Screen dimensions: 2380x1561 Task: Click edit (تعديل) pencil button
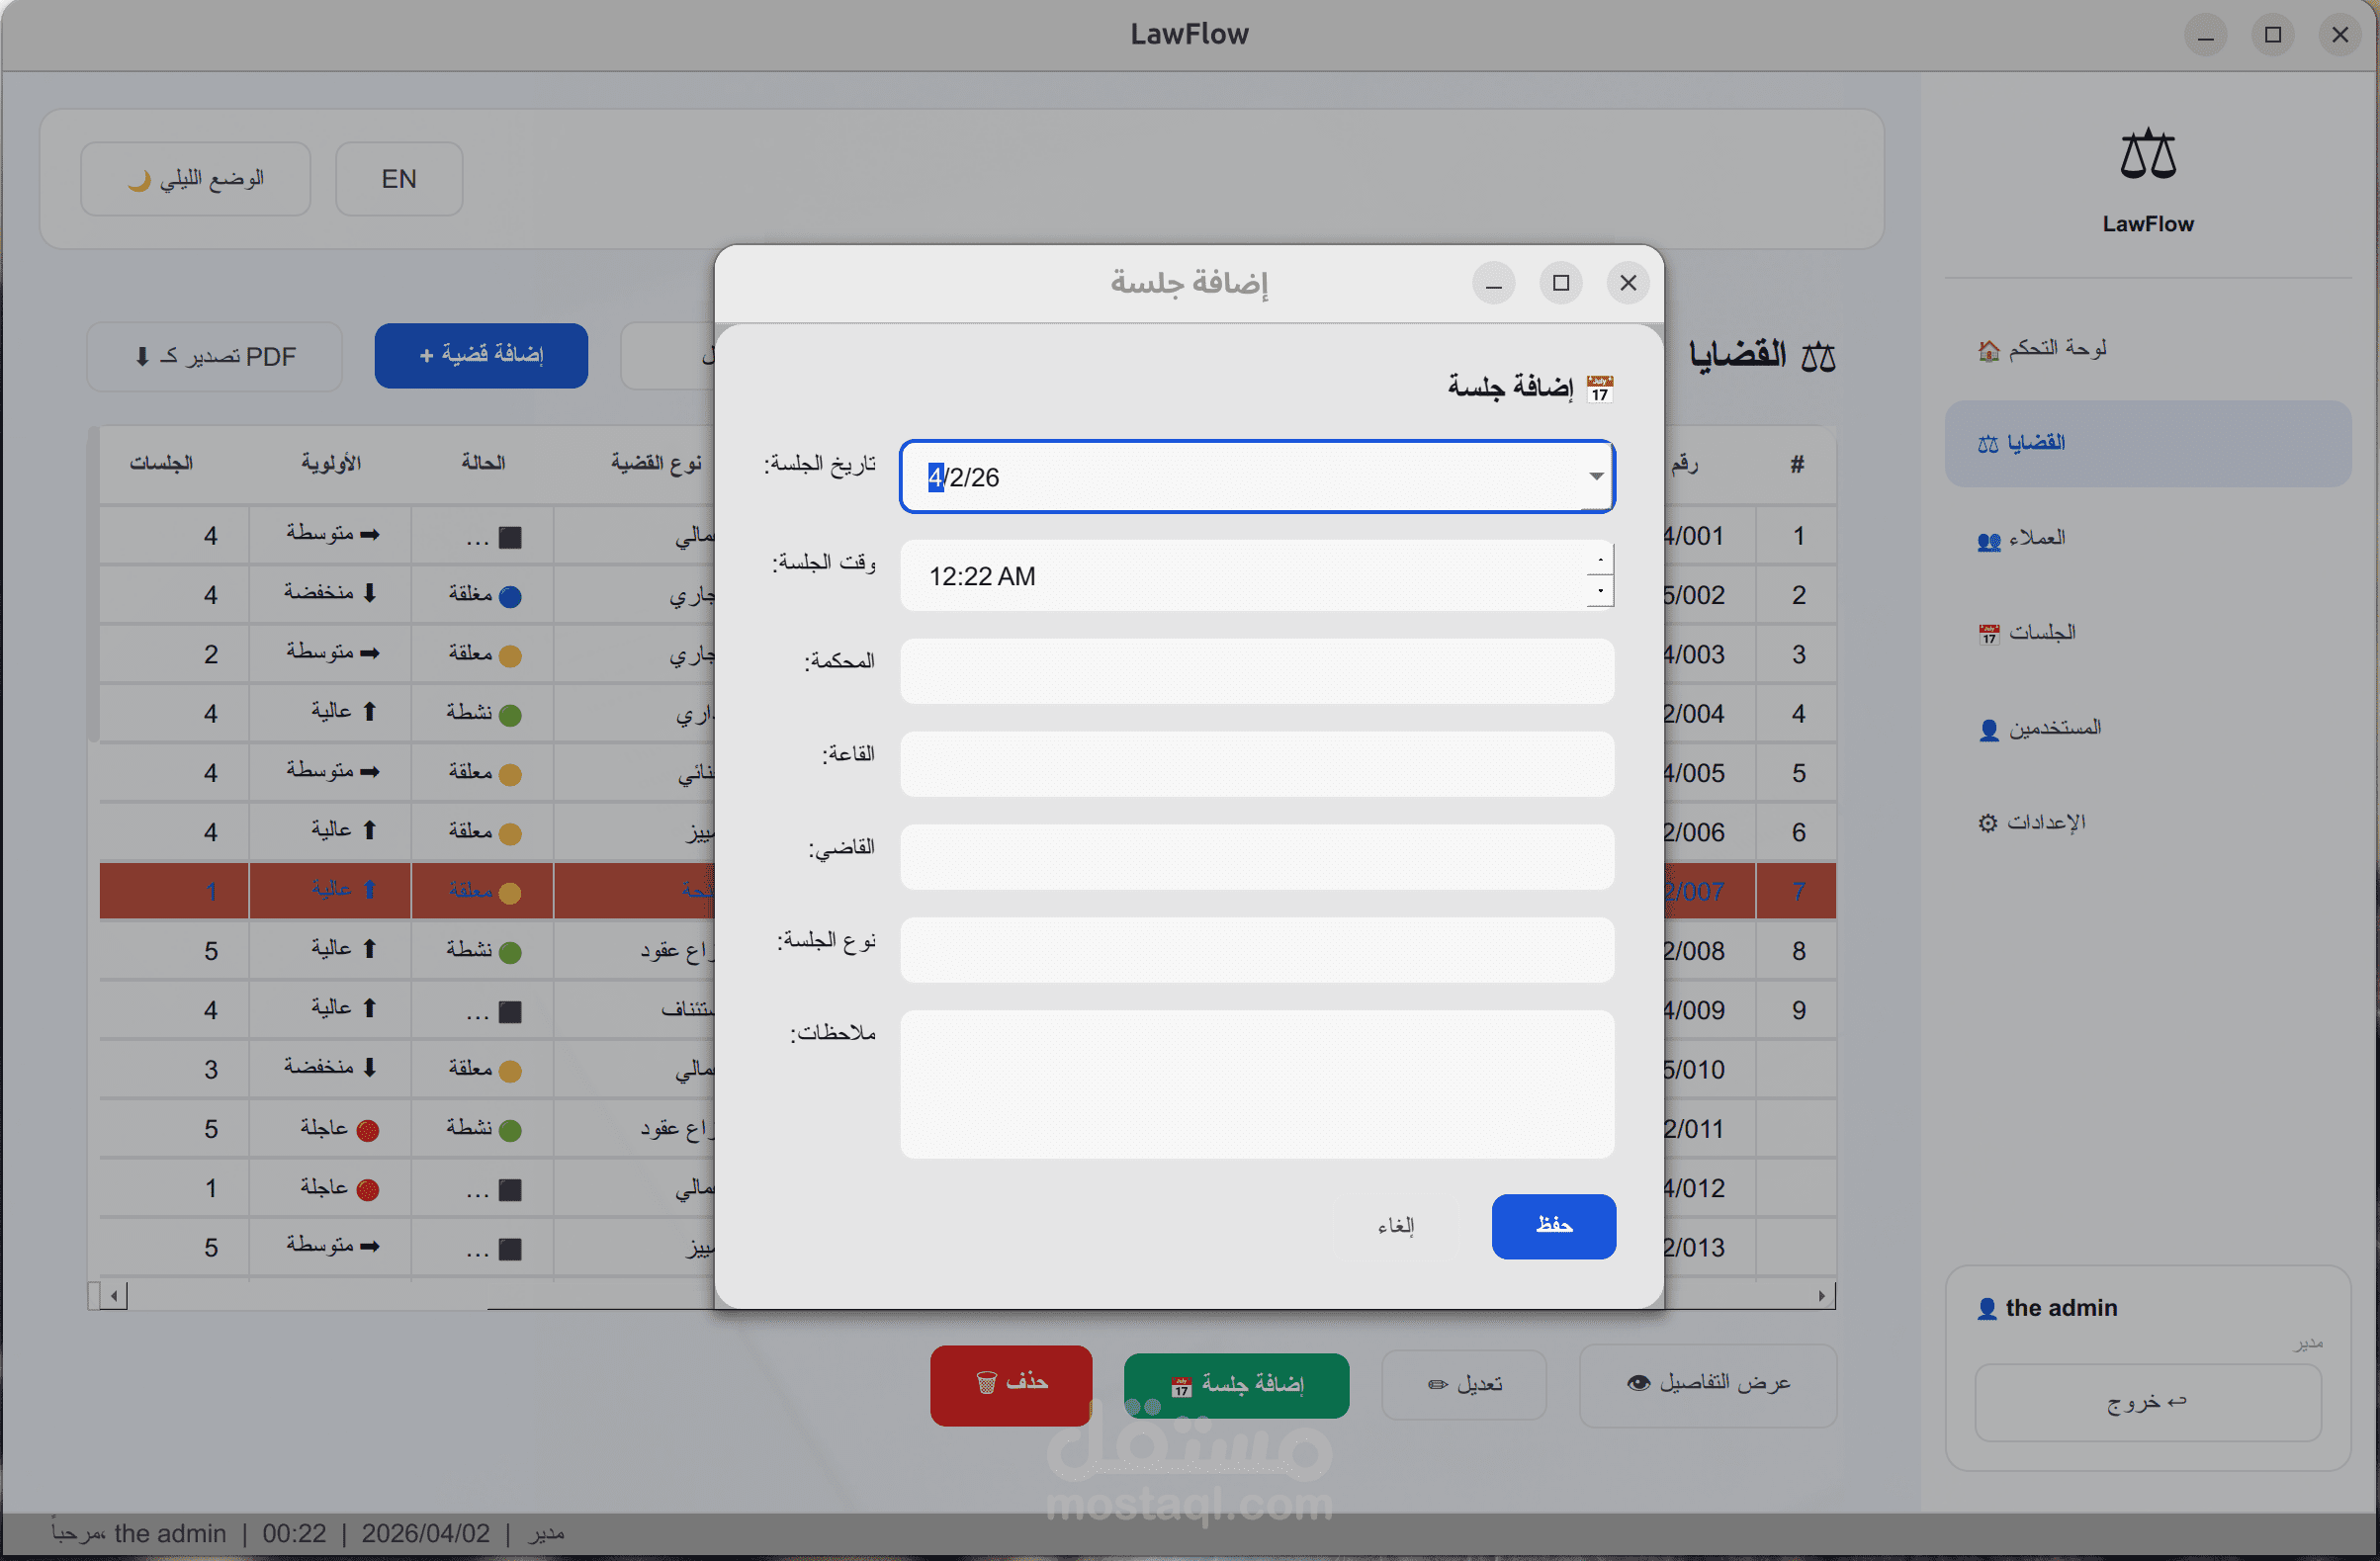click(x=1464, y=1384)
